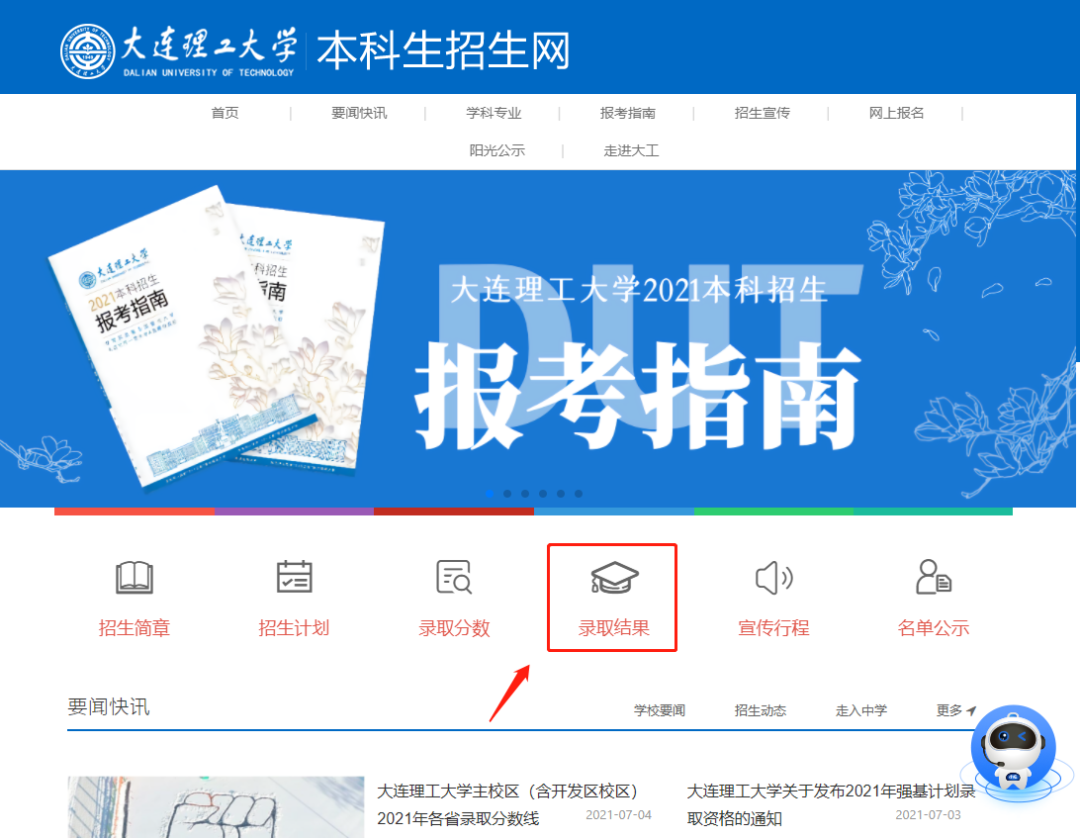The image size is (1080, 838).
Task: Select the fourth banner carousel dot
Action: click(543, 494)
